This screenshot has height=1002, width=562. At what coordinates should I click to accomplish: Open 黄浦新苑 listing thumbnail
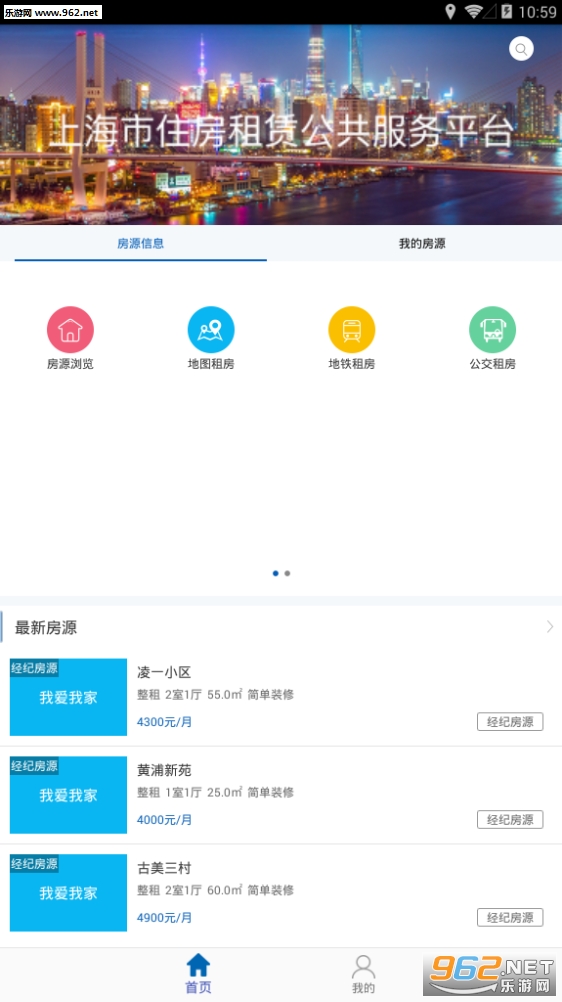pos(68,795)
